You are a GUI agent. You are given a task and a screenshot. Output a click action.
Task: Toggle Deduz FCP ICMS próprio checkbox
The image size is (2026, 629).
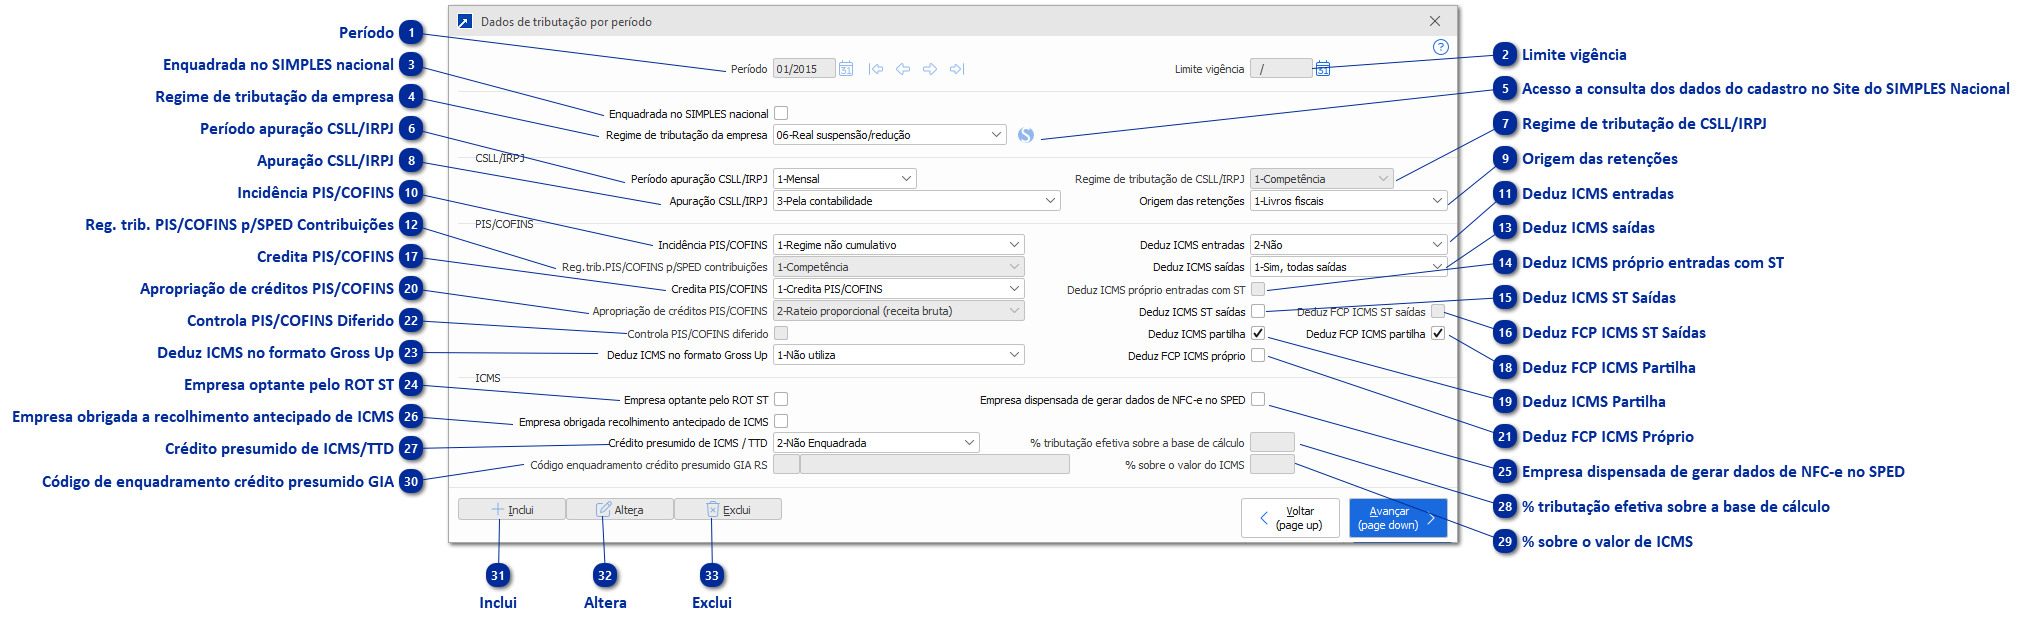(x=1258, y=355)
